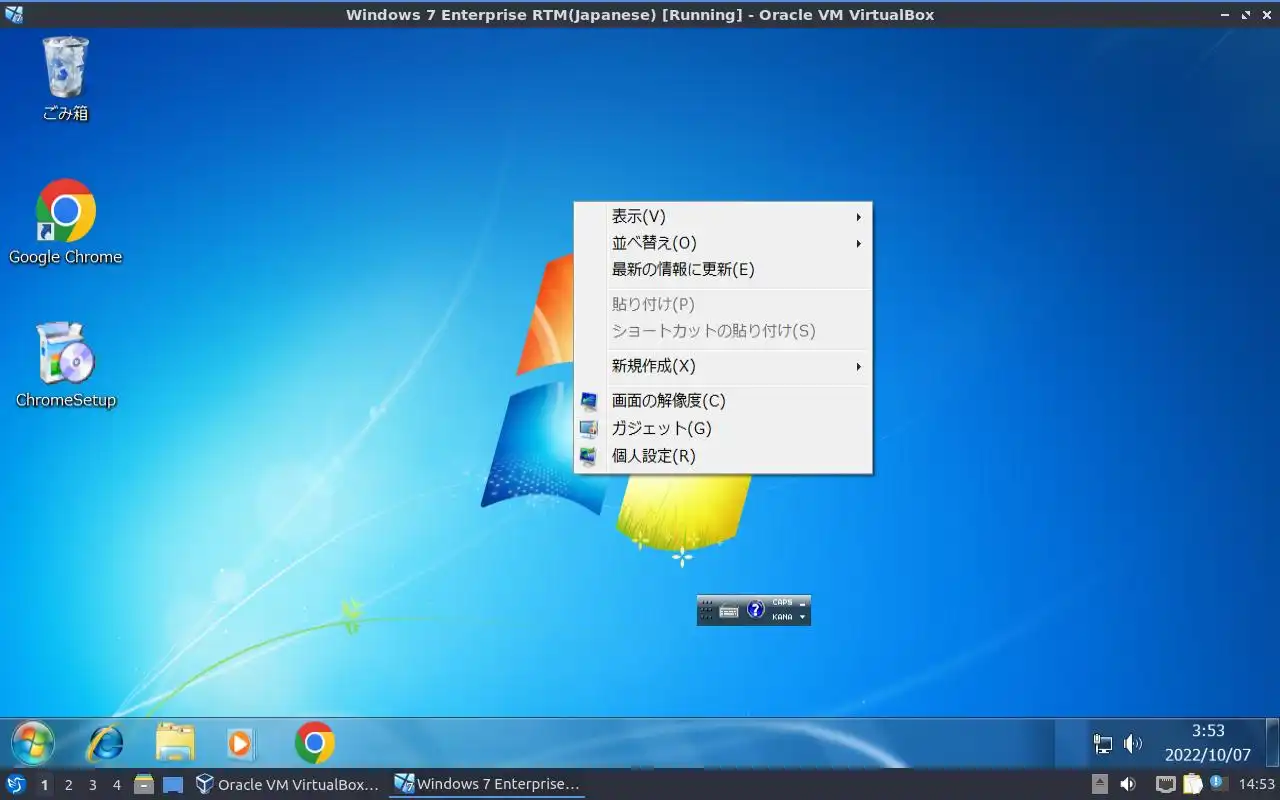
Task: Switch to workspace 1 on host panel
Action: [44, 785]
